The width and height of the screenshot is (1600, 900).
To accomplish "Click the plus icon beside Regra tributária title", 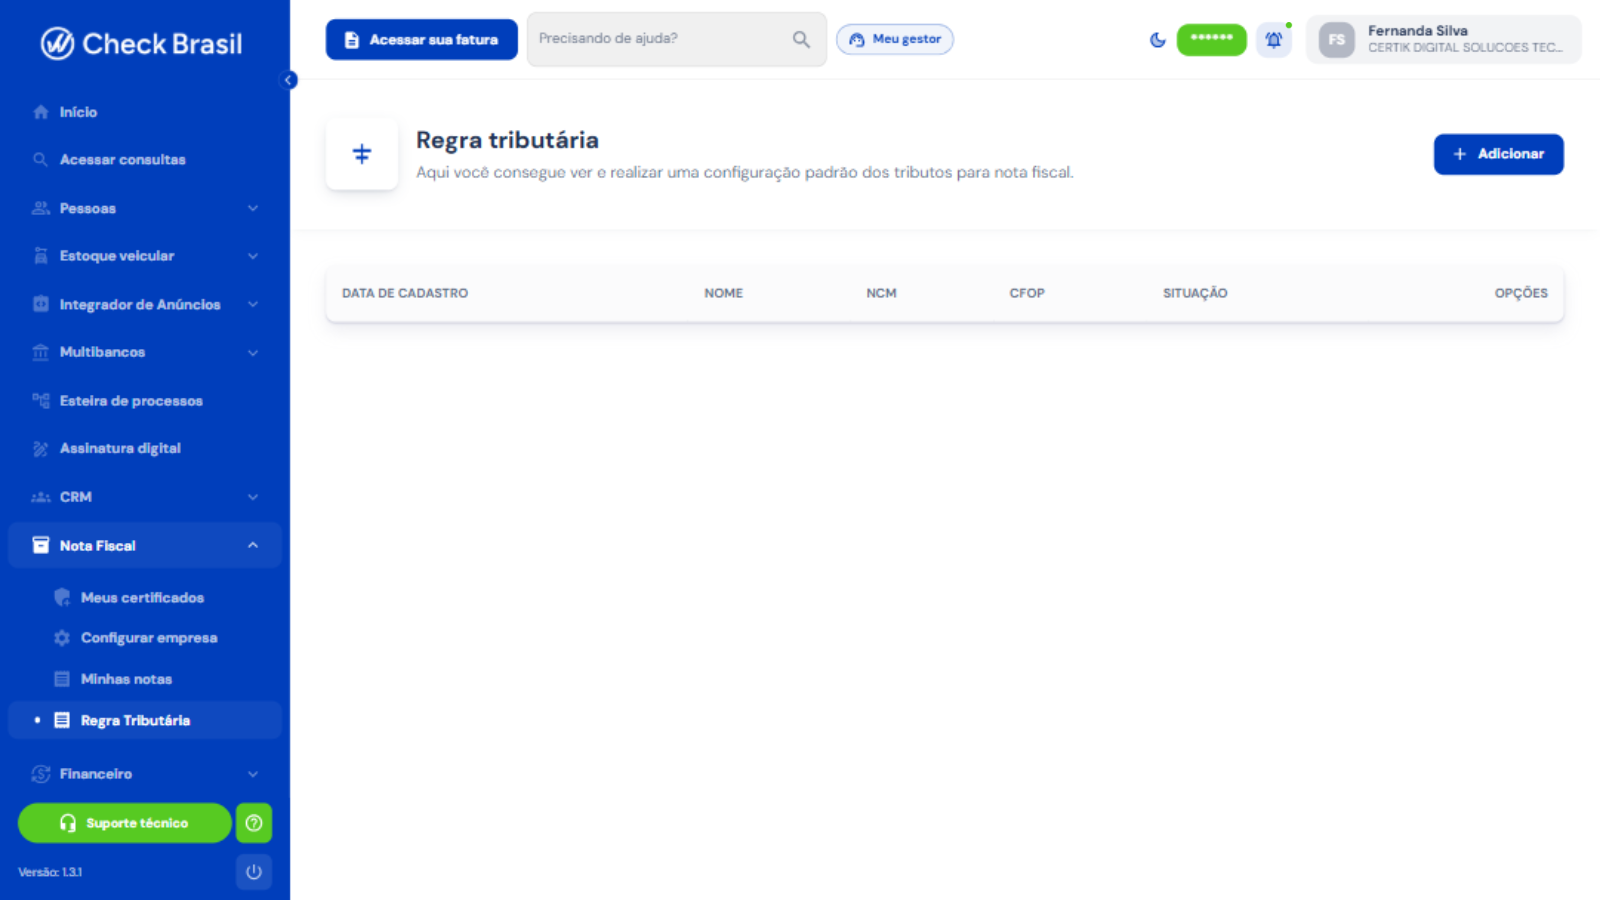I will click(362, 154).
